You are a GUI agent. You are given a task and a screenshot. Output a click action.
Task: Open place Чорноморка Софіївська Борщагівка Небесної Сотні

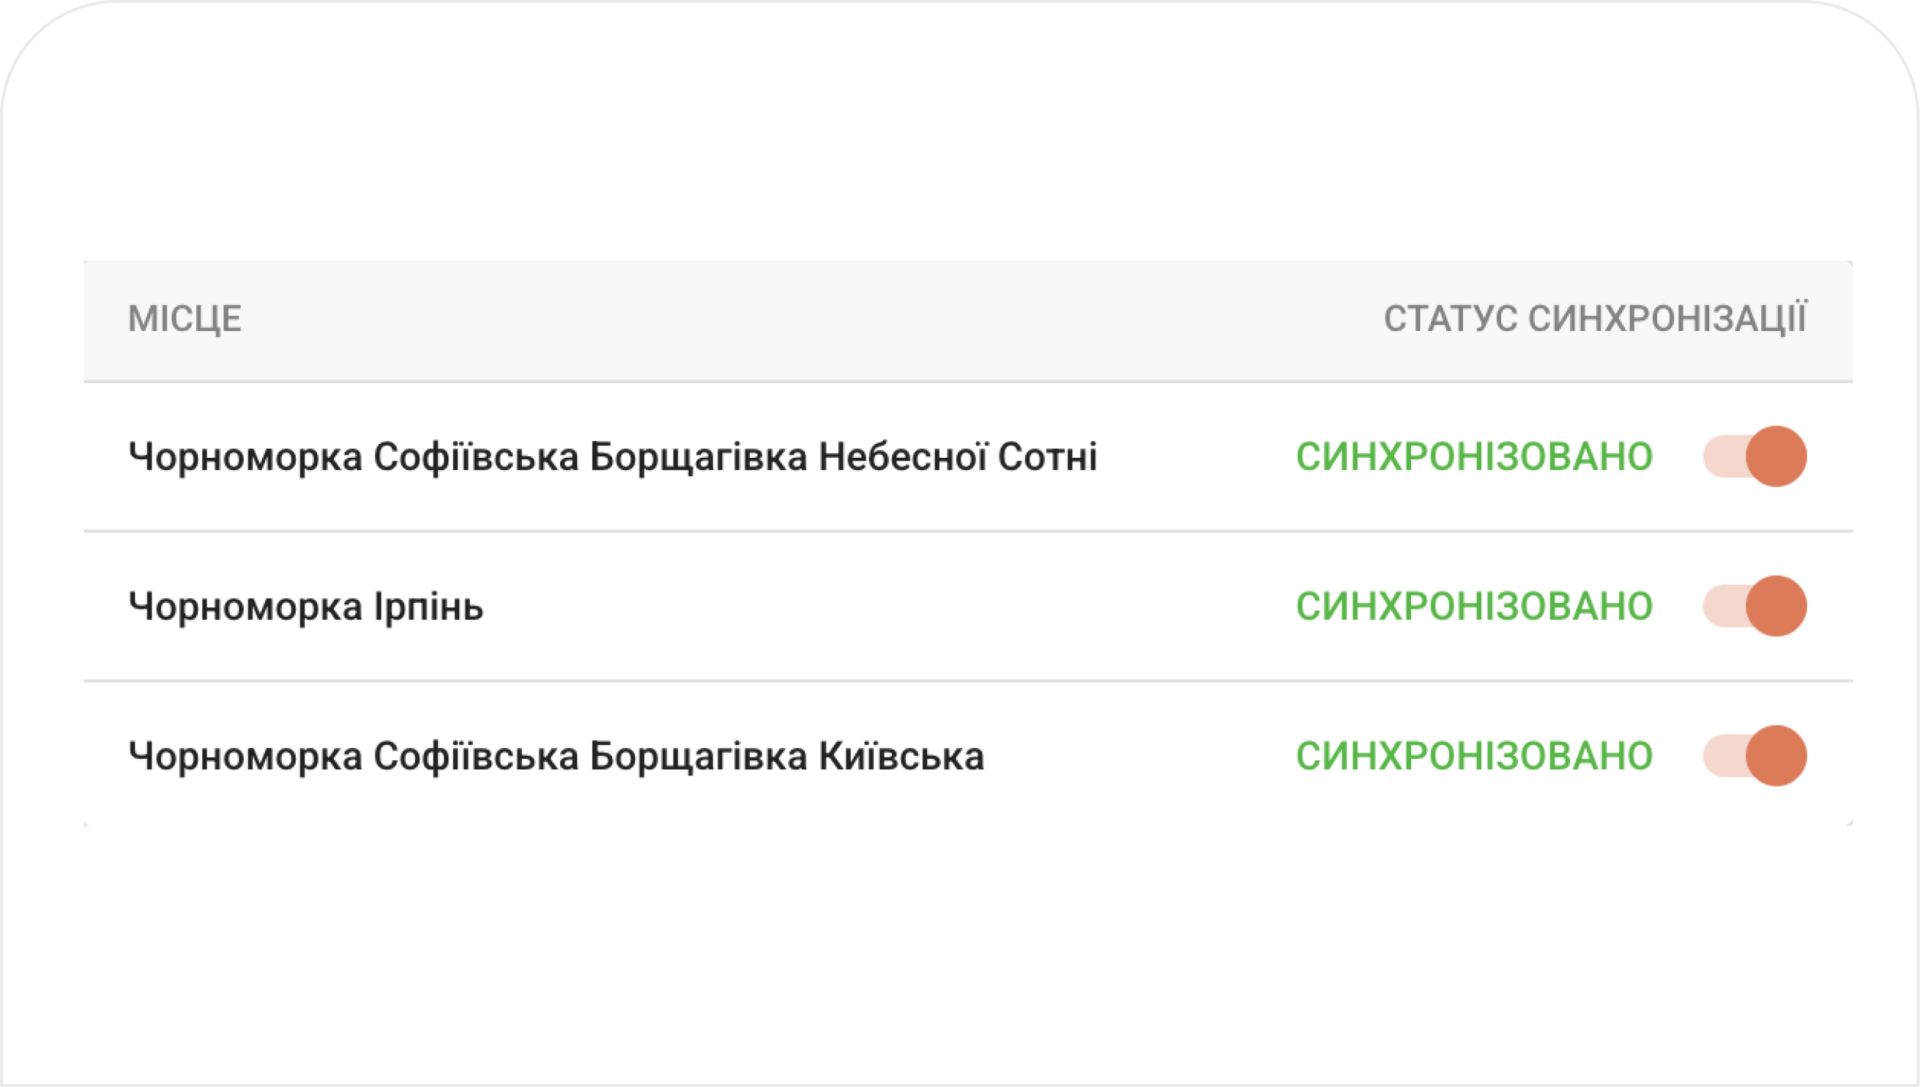pos(613,457)
